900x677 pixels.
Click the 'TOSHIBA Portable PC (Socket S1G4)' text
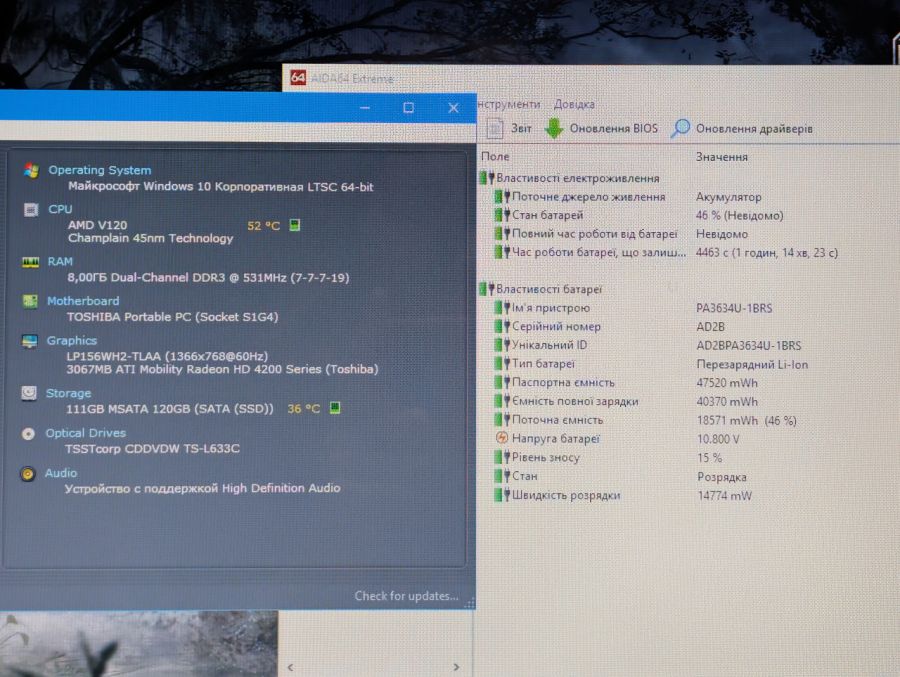tap(172, 316)
